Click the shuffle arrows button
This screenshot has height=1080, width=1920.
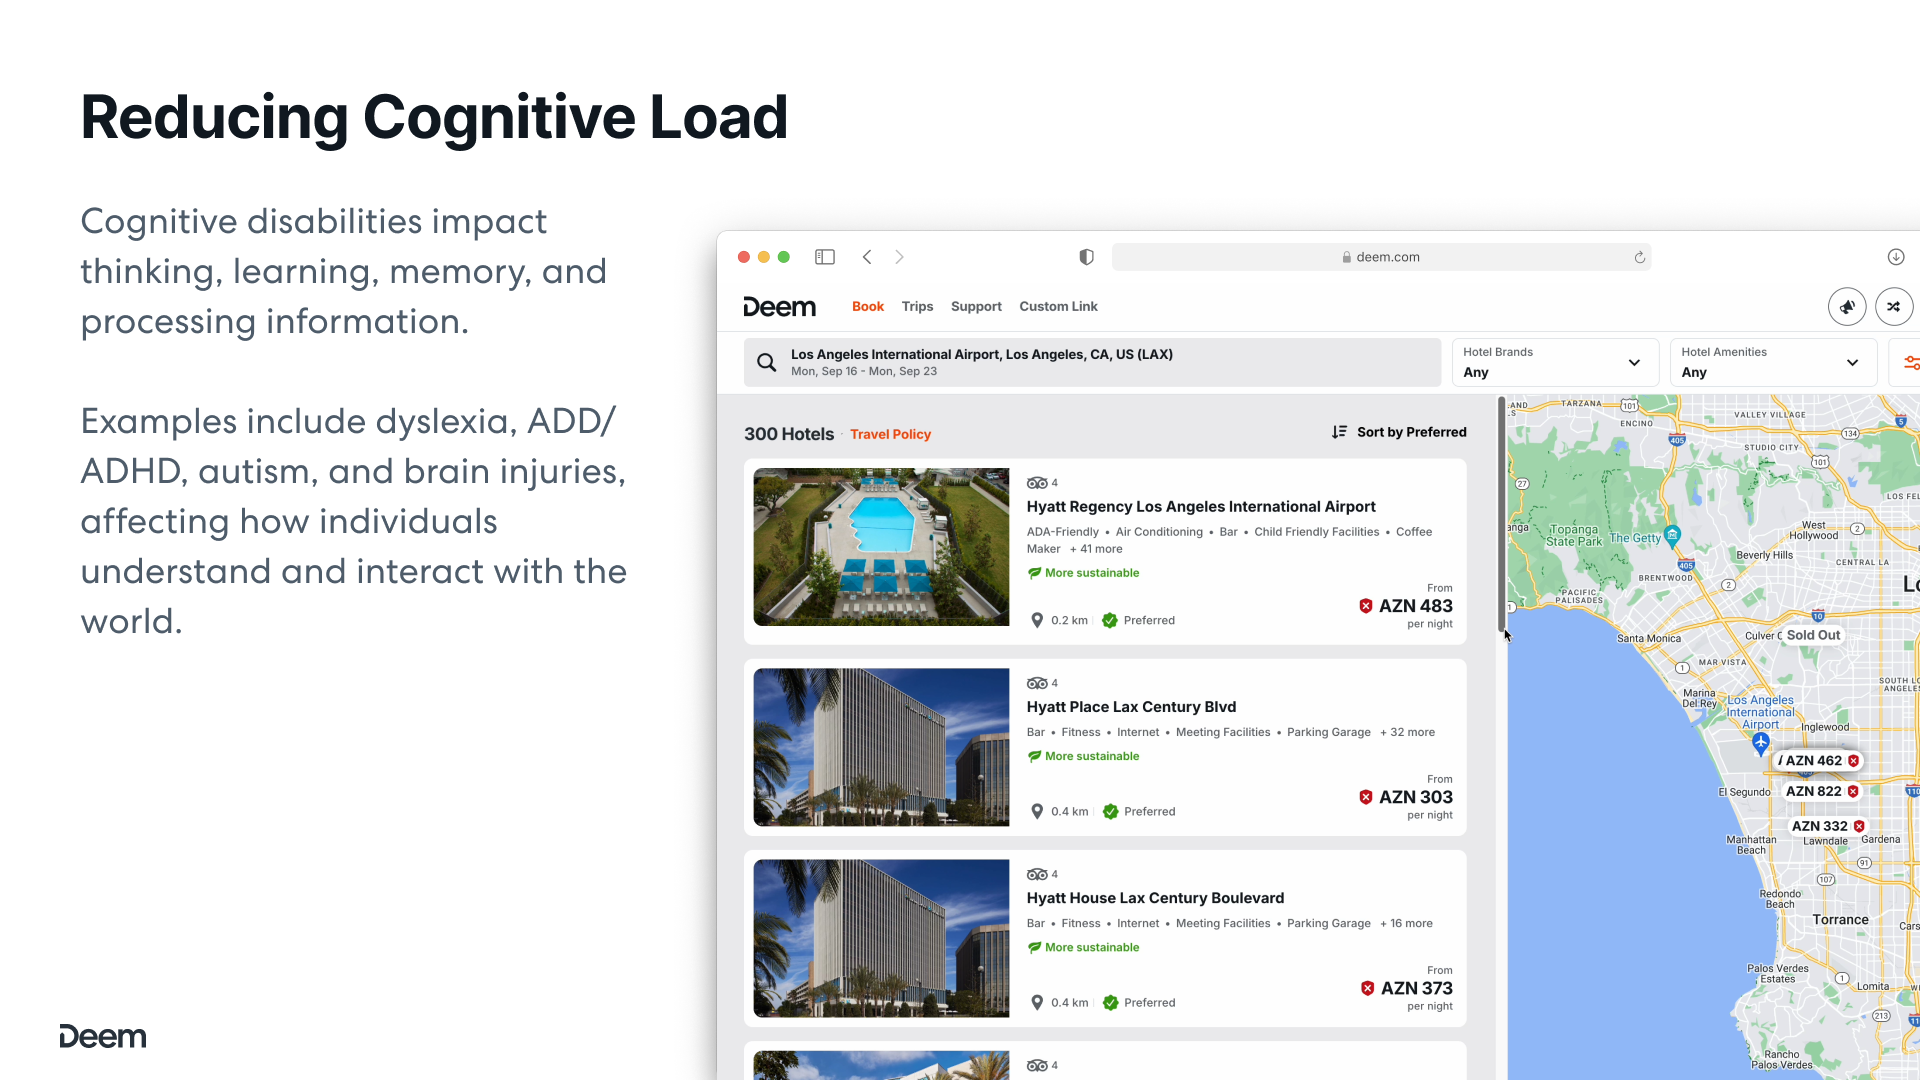pyautogui.click(x=1894, y=307)
